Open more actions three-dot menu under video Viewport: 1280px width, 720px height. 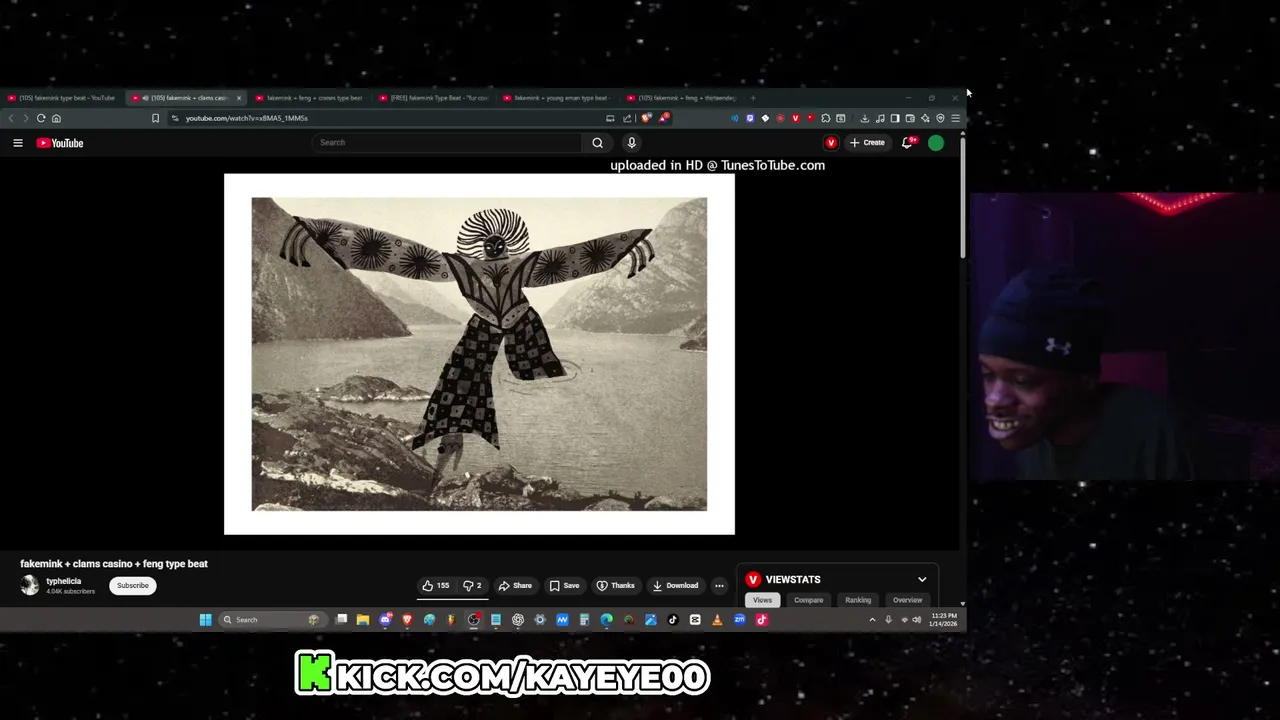pyautogui.click(x=719, y=586)
